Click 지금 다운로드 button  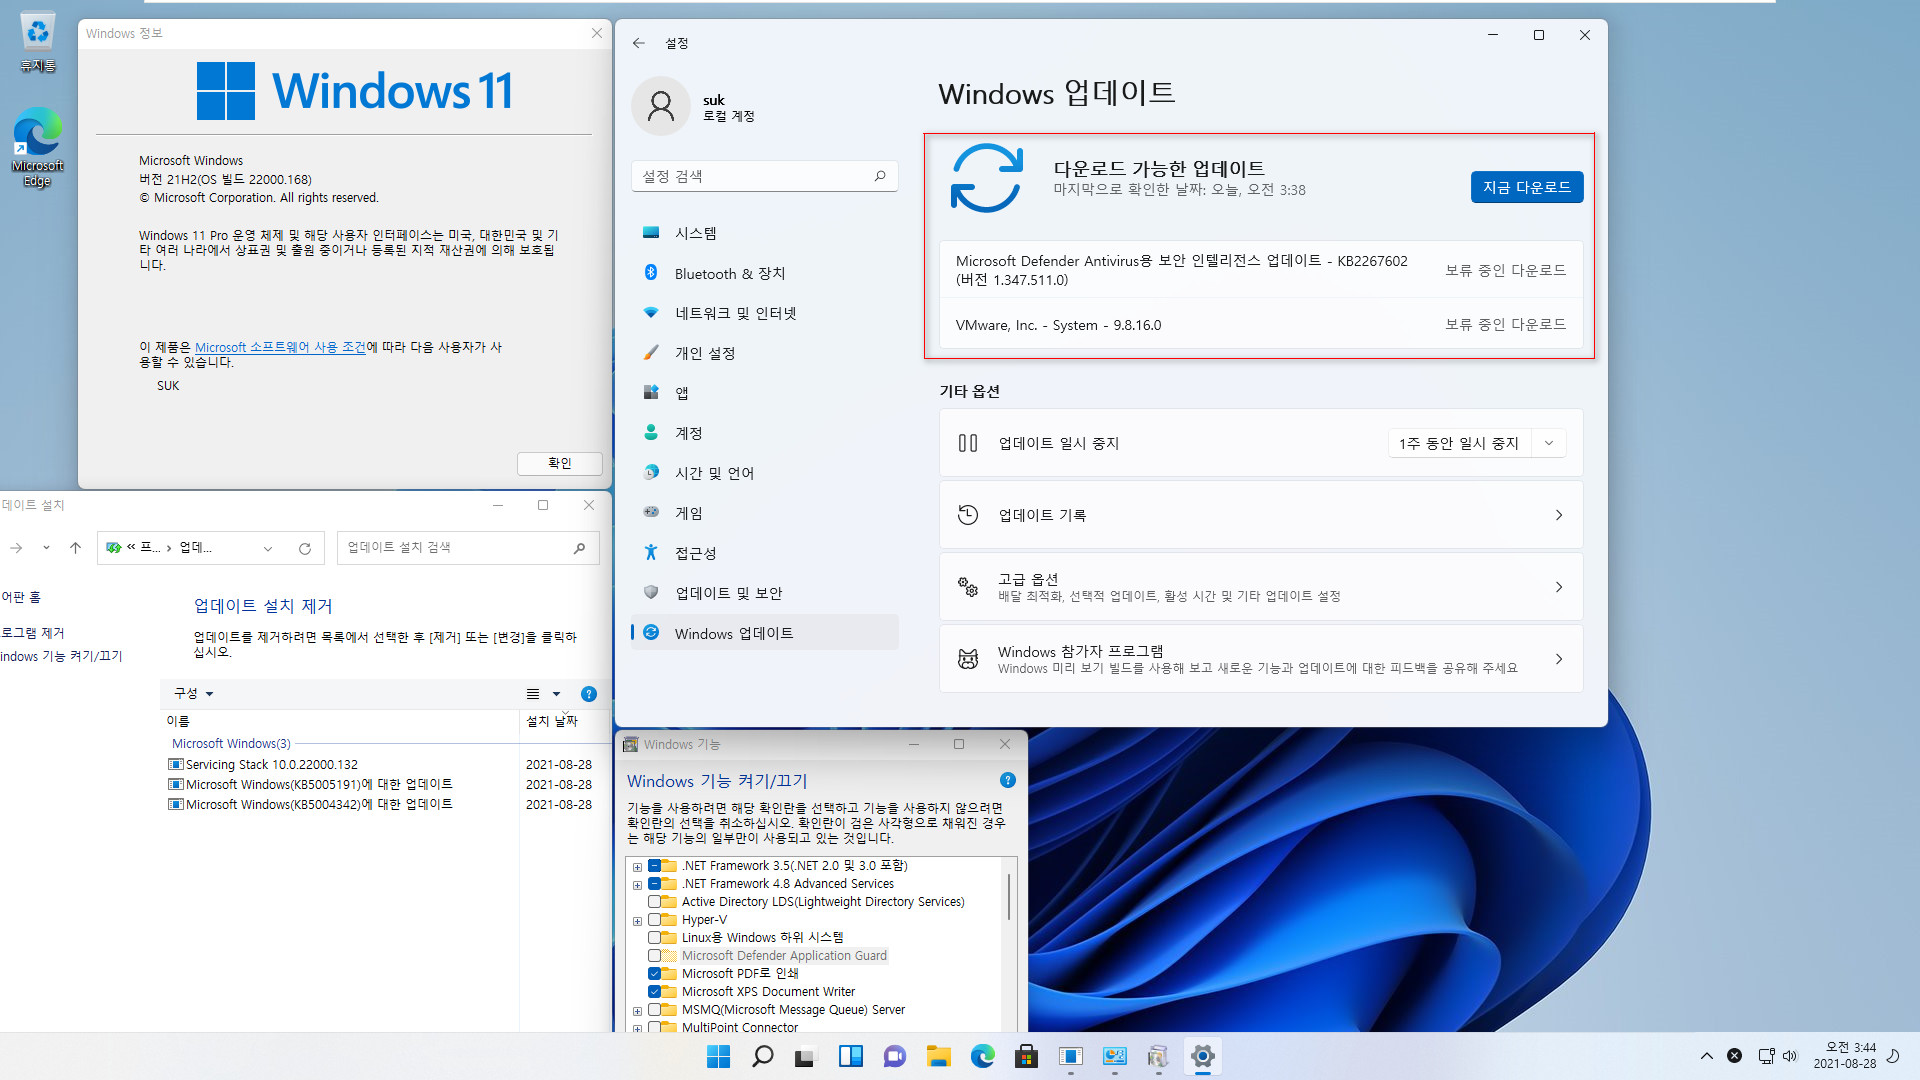pos(1526,187)
